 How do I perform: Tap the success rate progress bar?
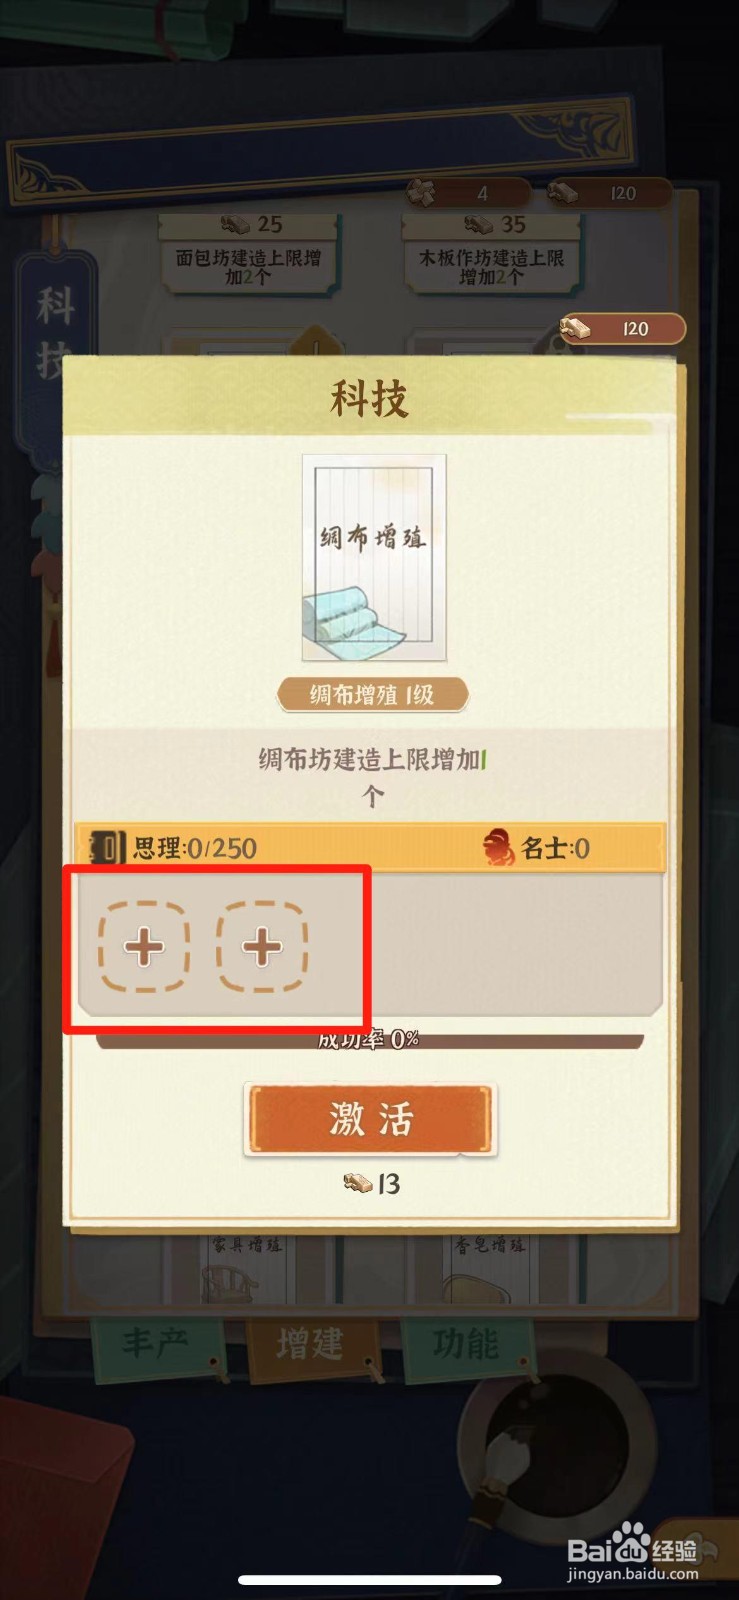pyautogui.click(x=370, y=1040)
